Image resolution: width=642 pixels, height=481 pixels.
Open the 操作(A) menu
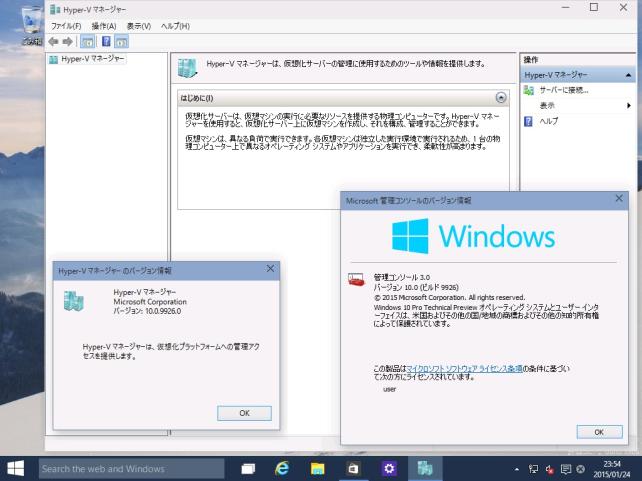click(x=104, y=26)
